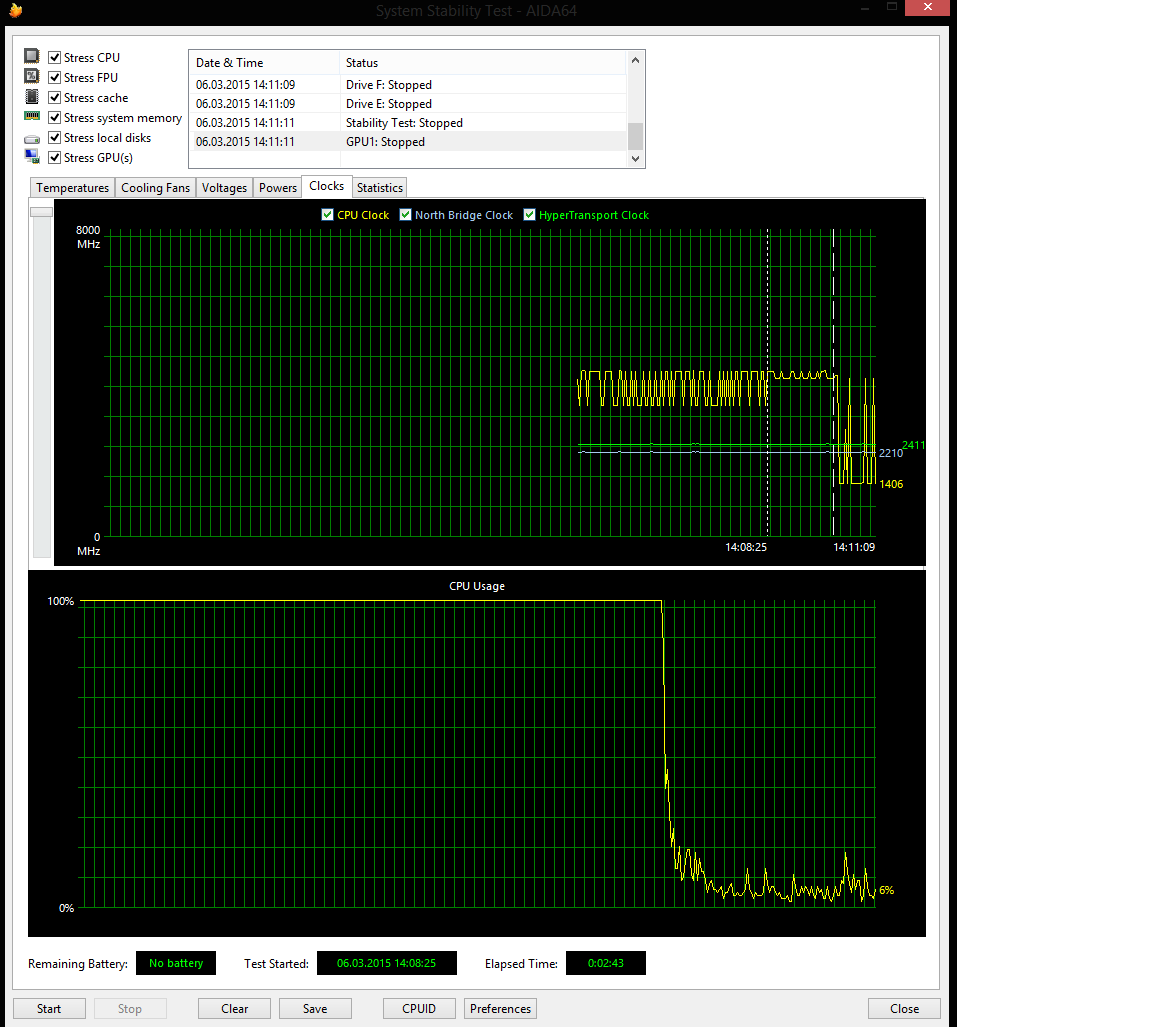Viewport: 1152px width, 1027px height.
Task: Click the 14:08:25 timeline marker label
Action: (746, 547)
